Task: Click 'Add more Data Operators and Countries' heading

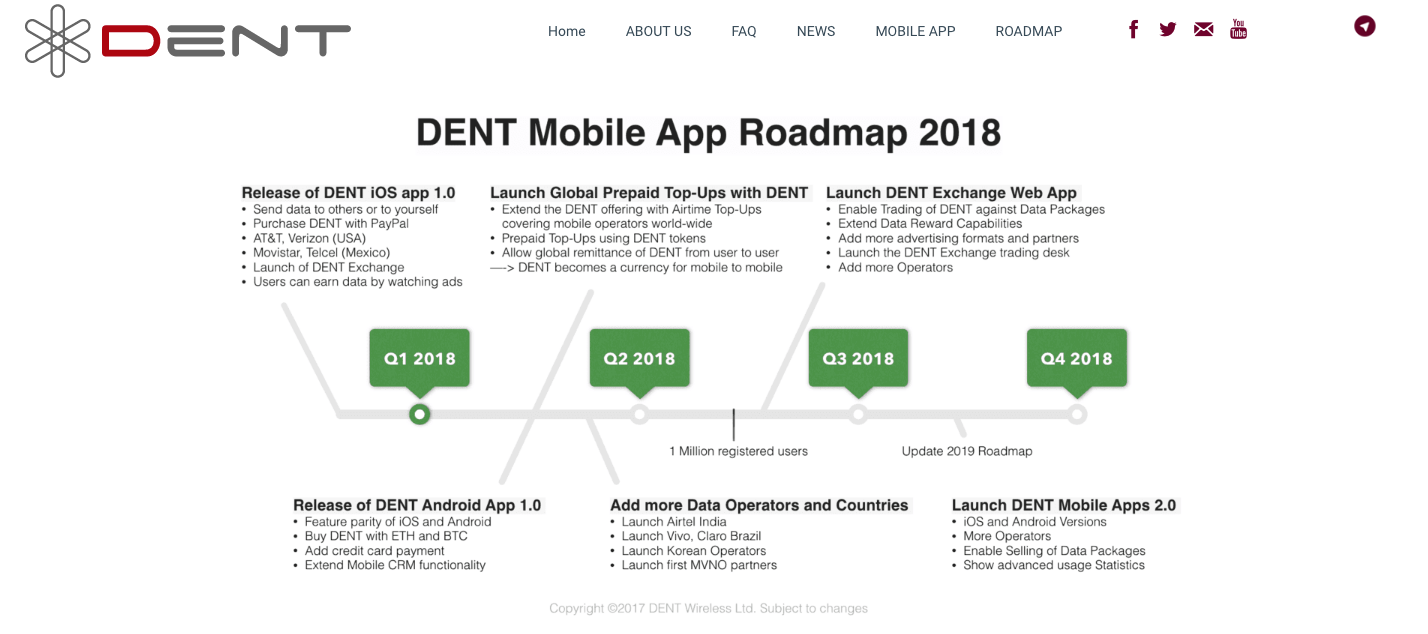Action: (759, 505)
